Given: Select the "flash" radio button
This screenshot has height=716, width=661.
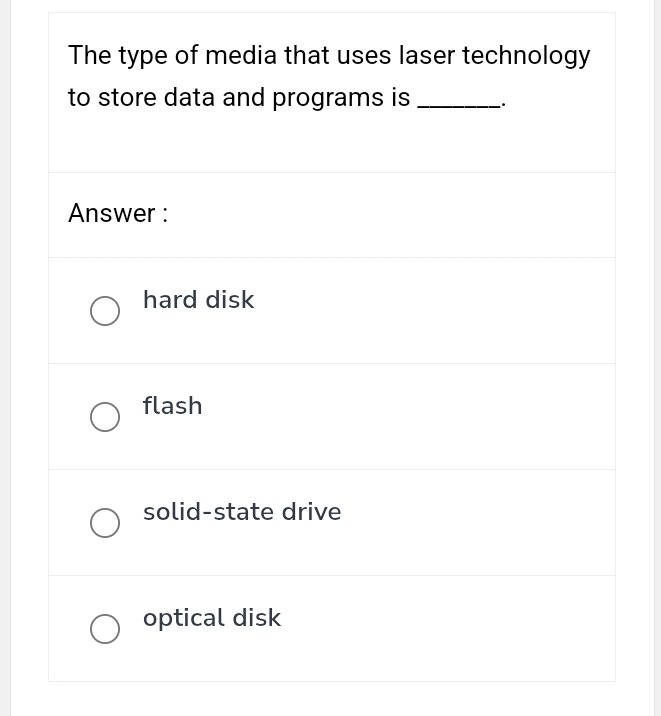Looking at the screenshot, I should (105, 417).
